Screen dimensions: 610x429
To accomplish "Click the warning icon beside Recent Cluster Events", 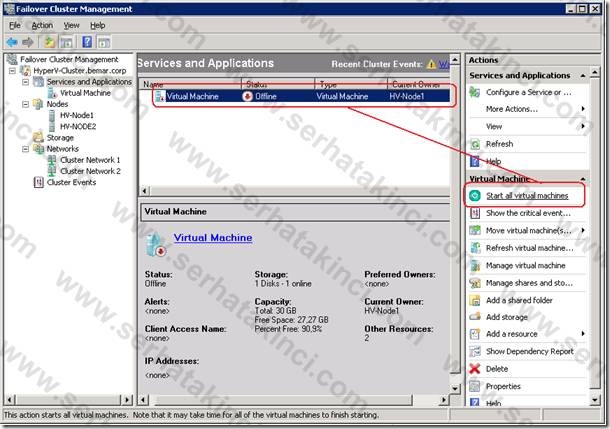I will coord(431,64).
